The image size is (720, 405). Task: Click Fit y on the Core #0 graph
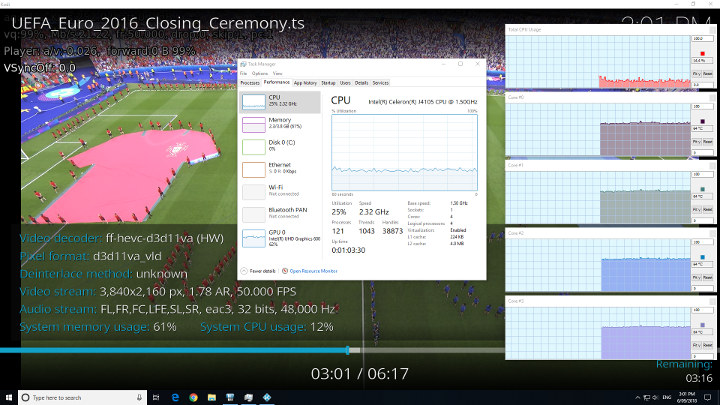697,142
